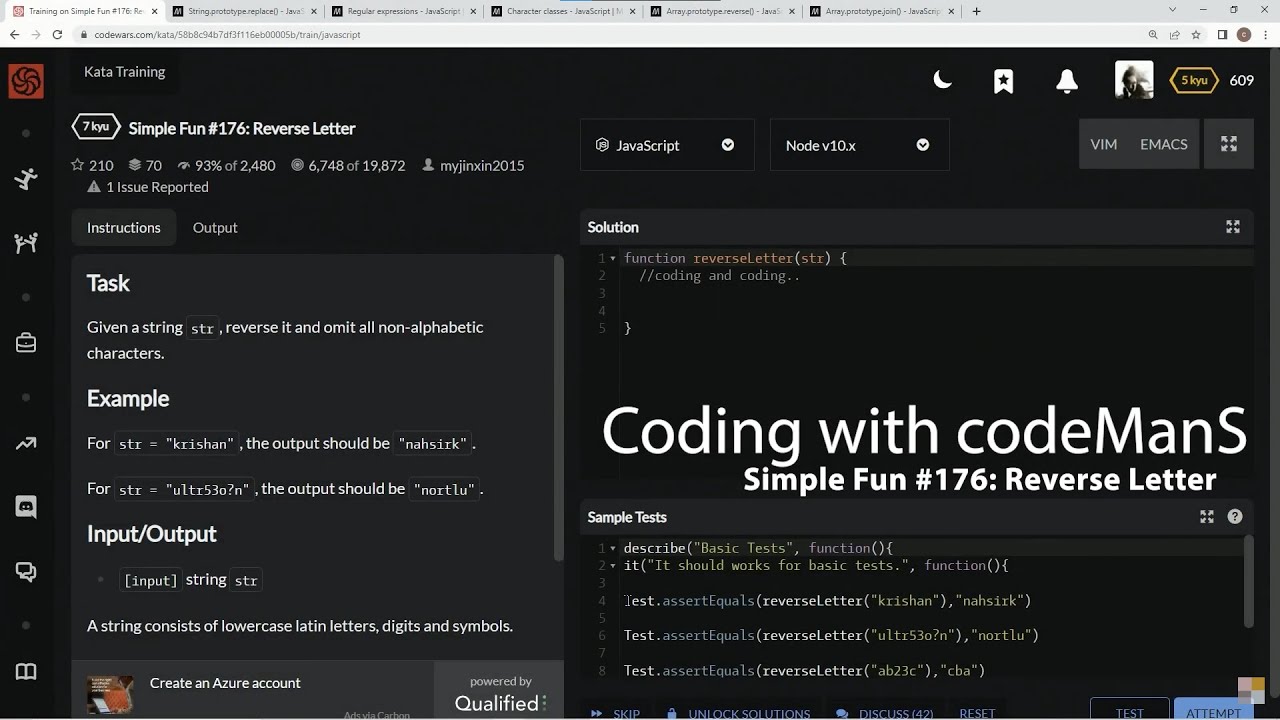Reload the current page
The height and width of the screenshot is (720, 1280).
57,34
